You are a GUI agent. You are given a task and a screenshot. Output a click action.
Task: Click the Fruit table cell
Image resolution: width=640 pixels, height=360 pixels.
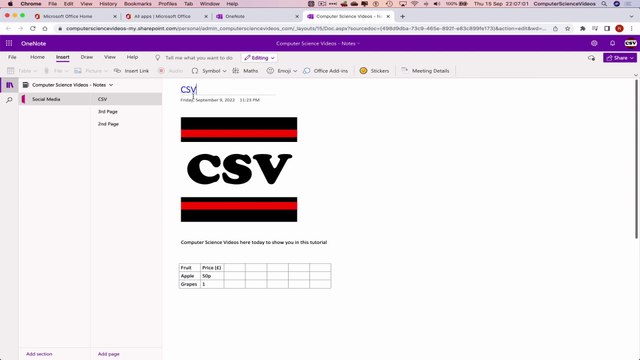point(190,268)
